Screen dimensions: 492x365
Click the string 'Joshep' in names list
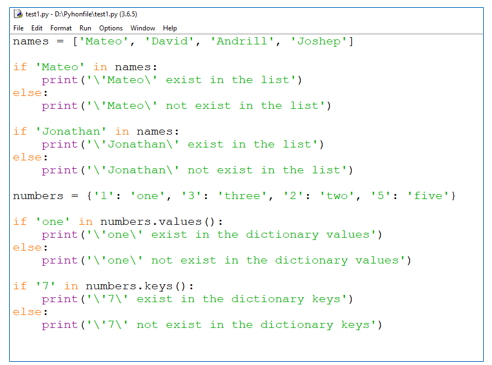319,41
